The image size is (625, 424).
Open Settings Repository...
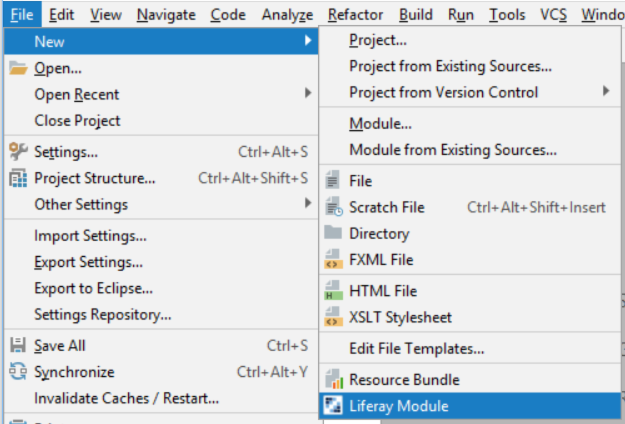click(161, 314)
